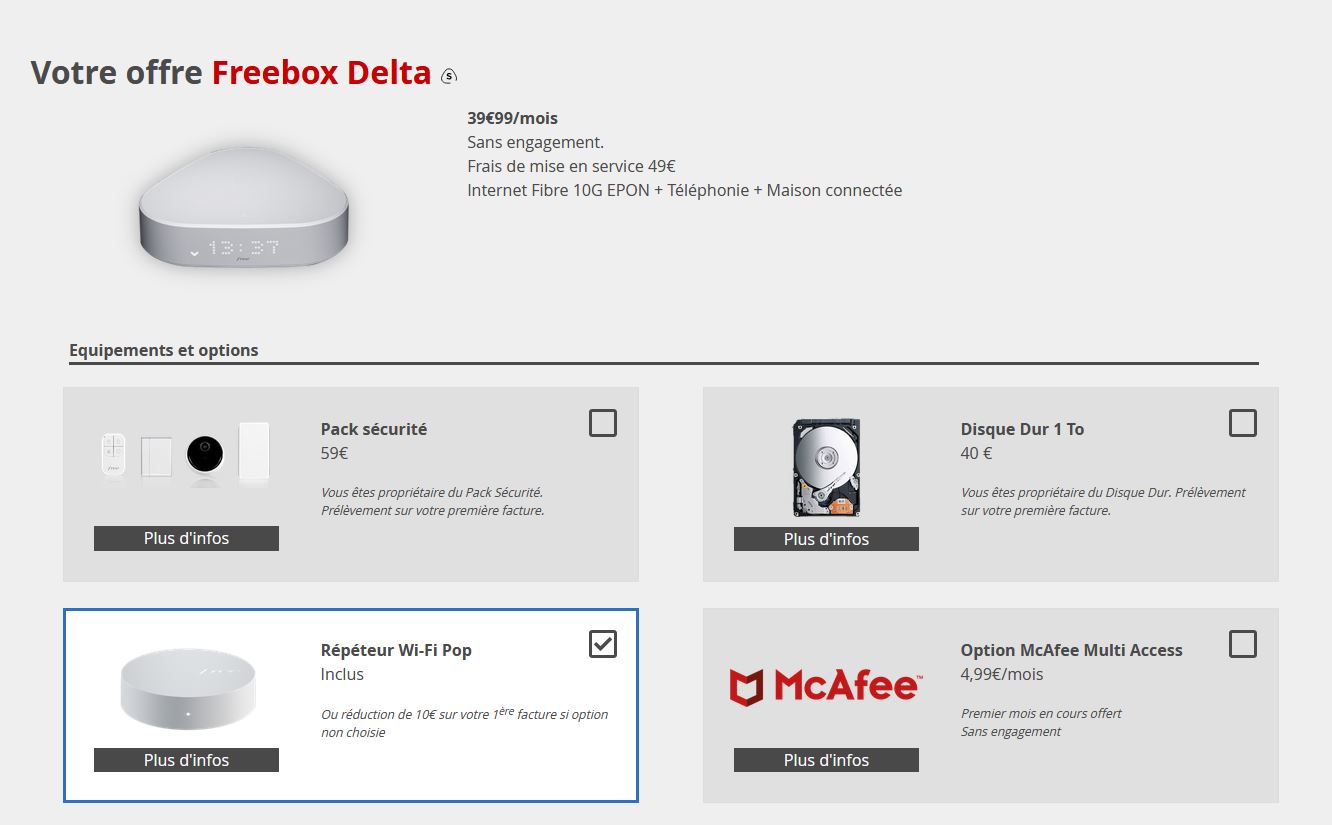
Task: Show Plus d'infos for Répéteur Wi-Fi Pop
Action: click(186, 760)
